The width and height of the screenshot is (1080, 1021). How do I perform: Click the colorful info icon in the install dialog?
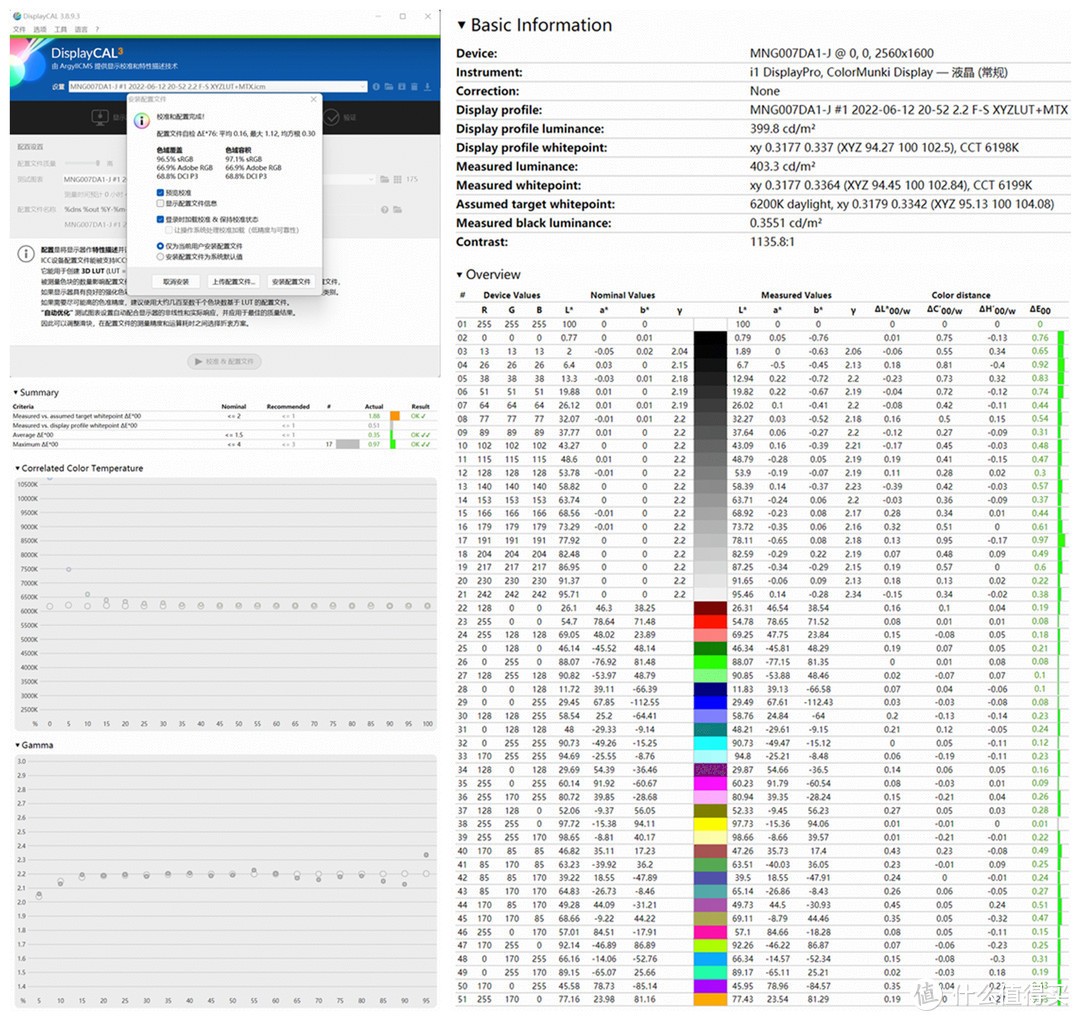point(141,121)
